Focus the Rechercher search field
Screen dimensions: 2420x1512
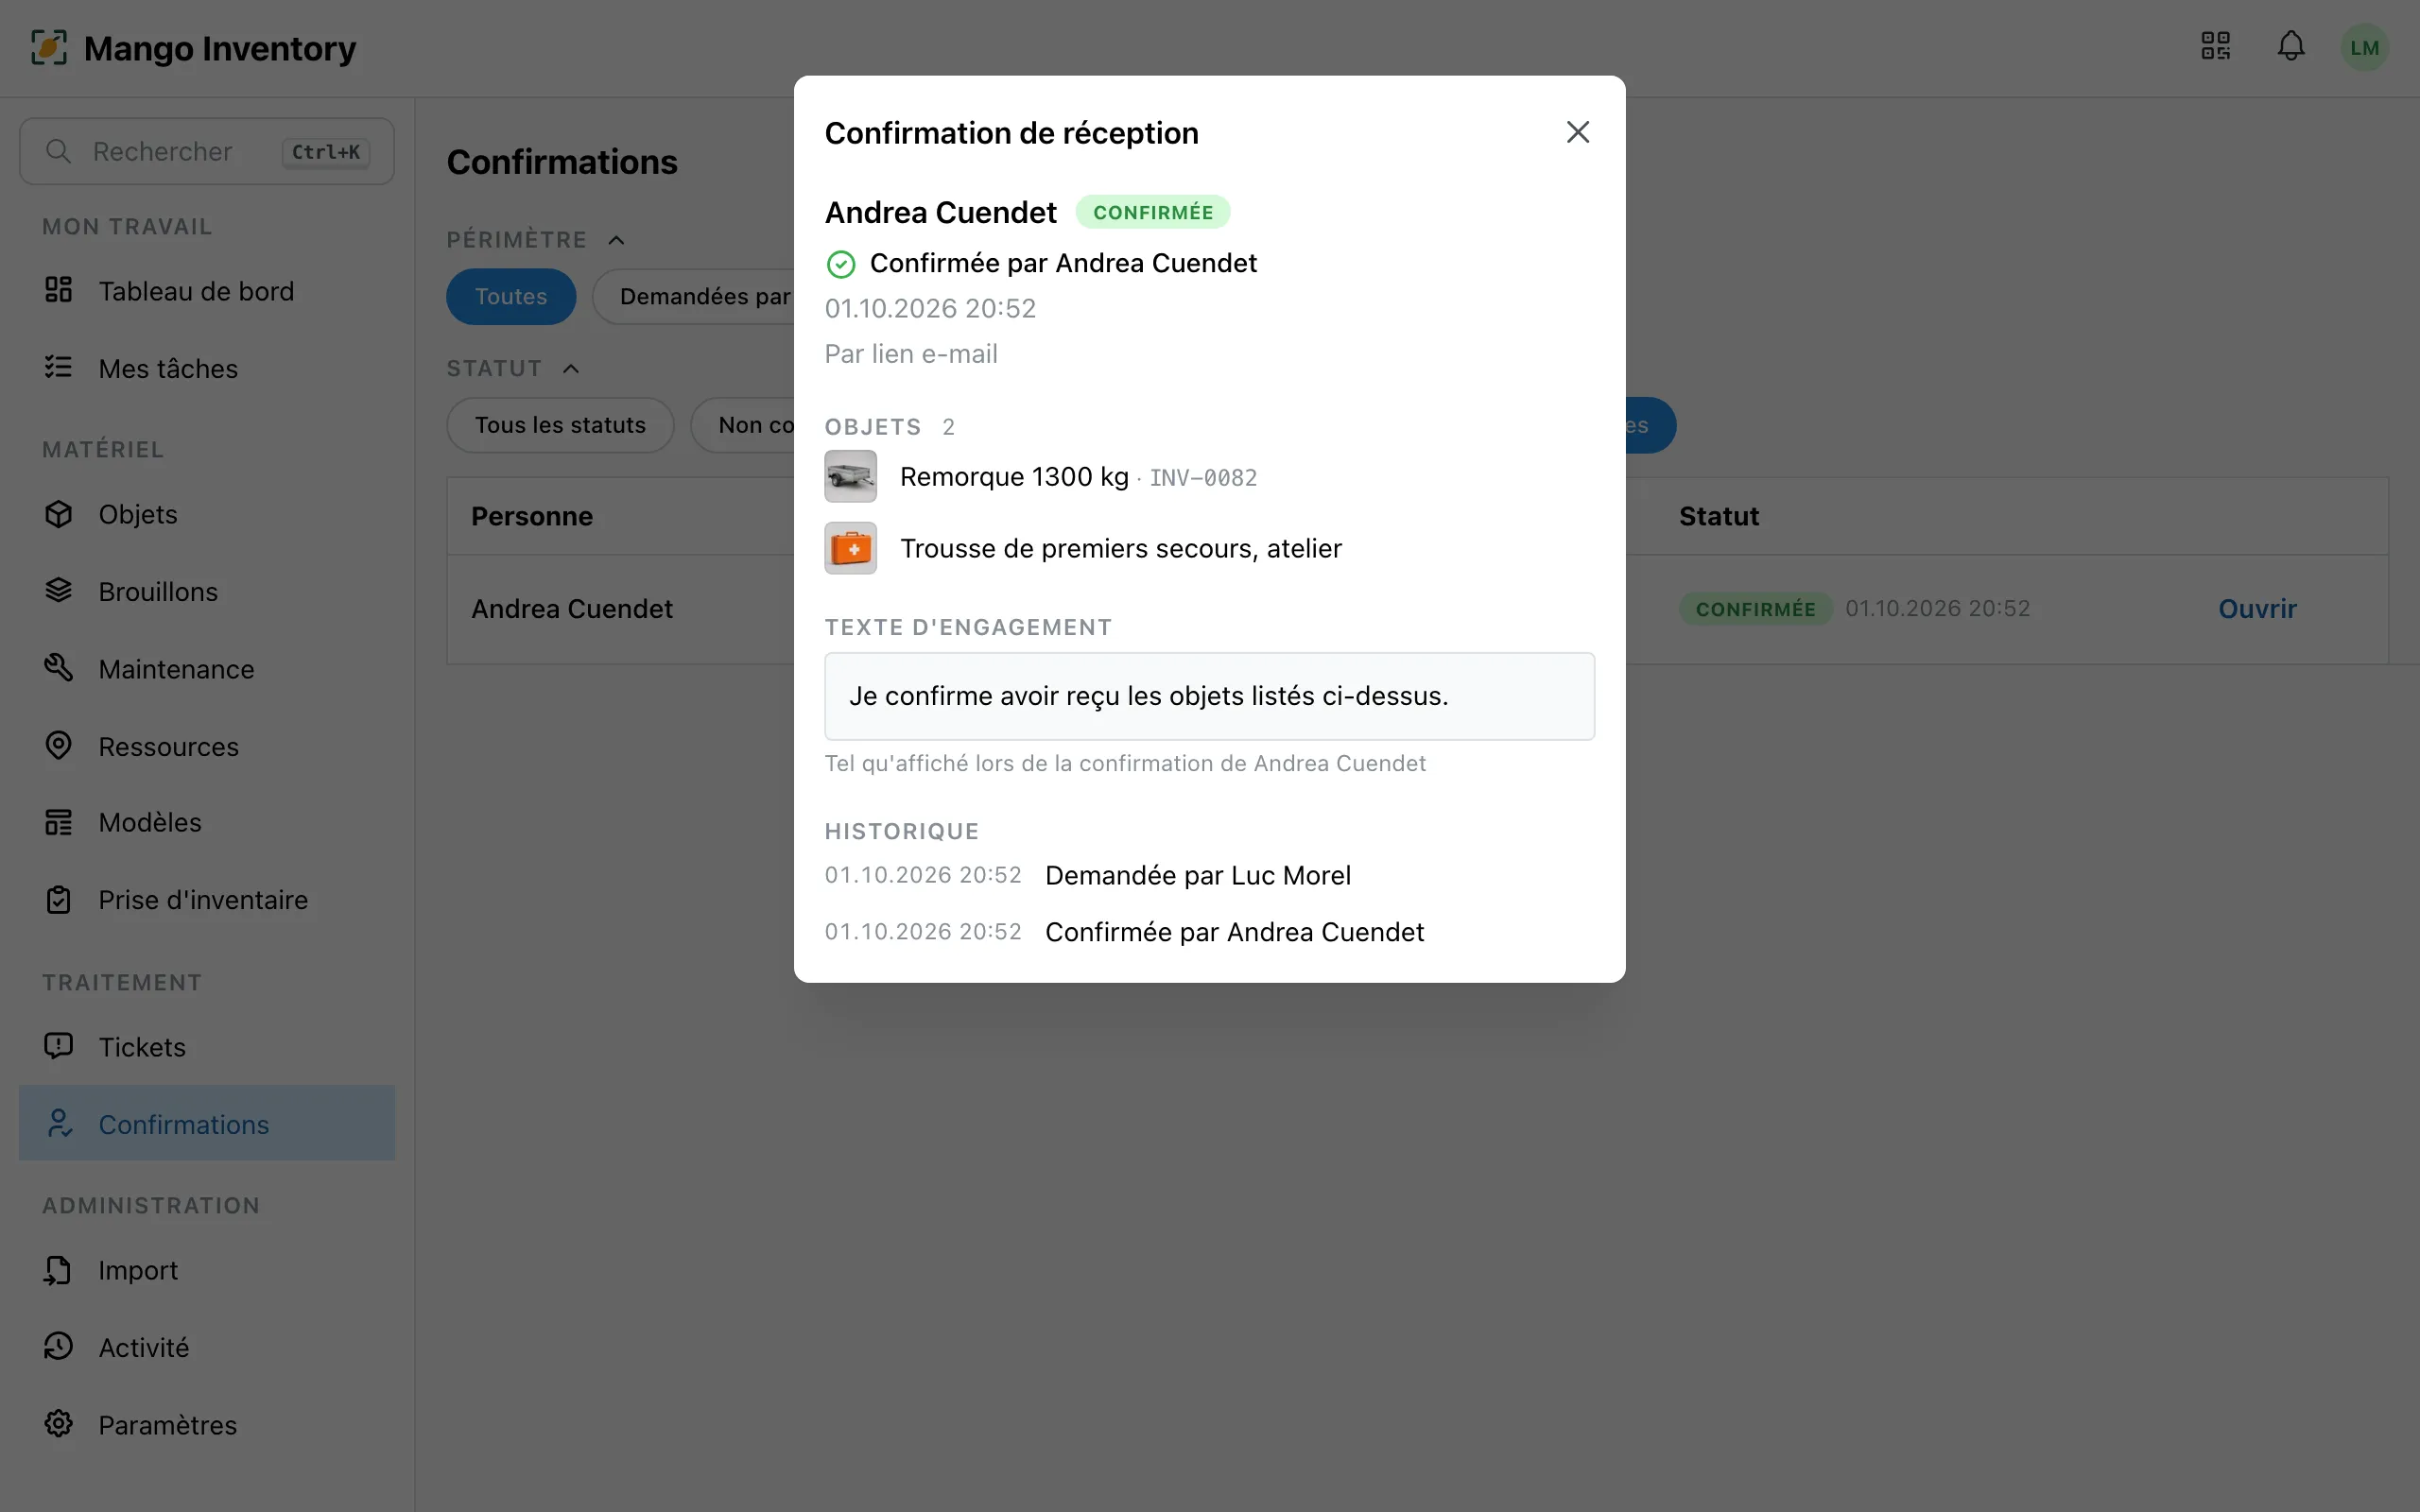[x=207, y=151]
